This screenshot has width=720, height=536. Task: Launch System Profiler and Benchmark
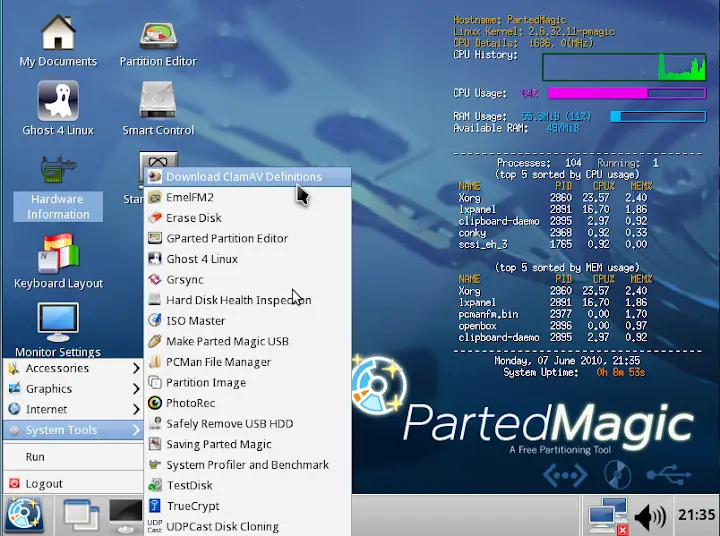(x=248, y=465)
